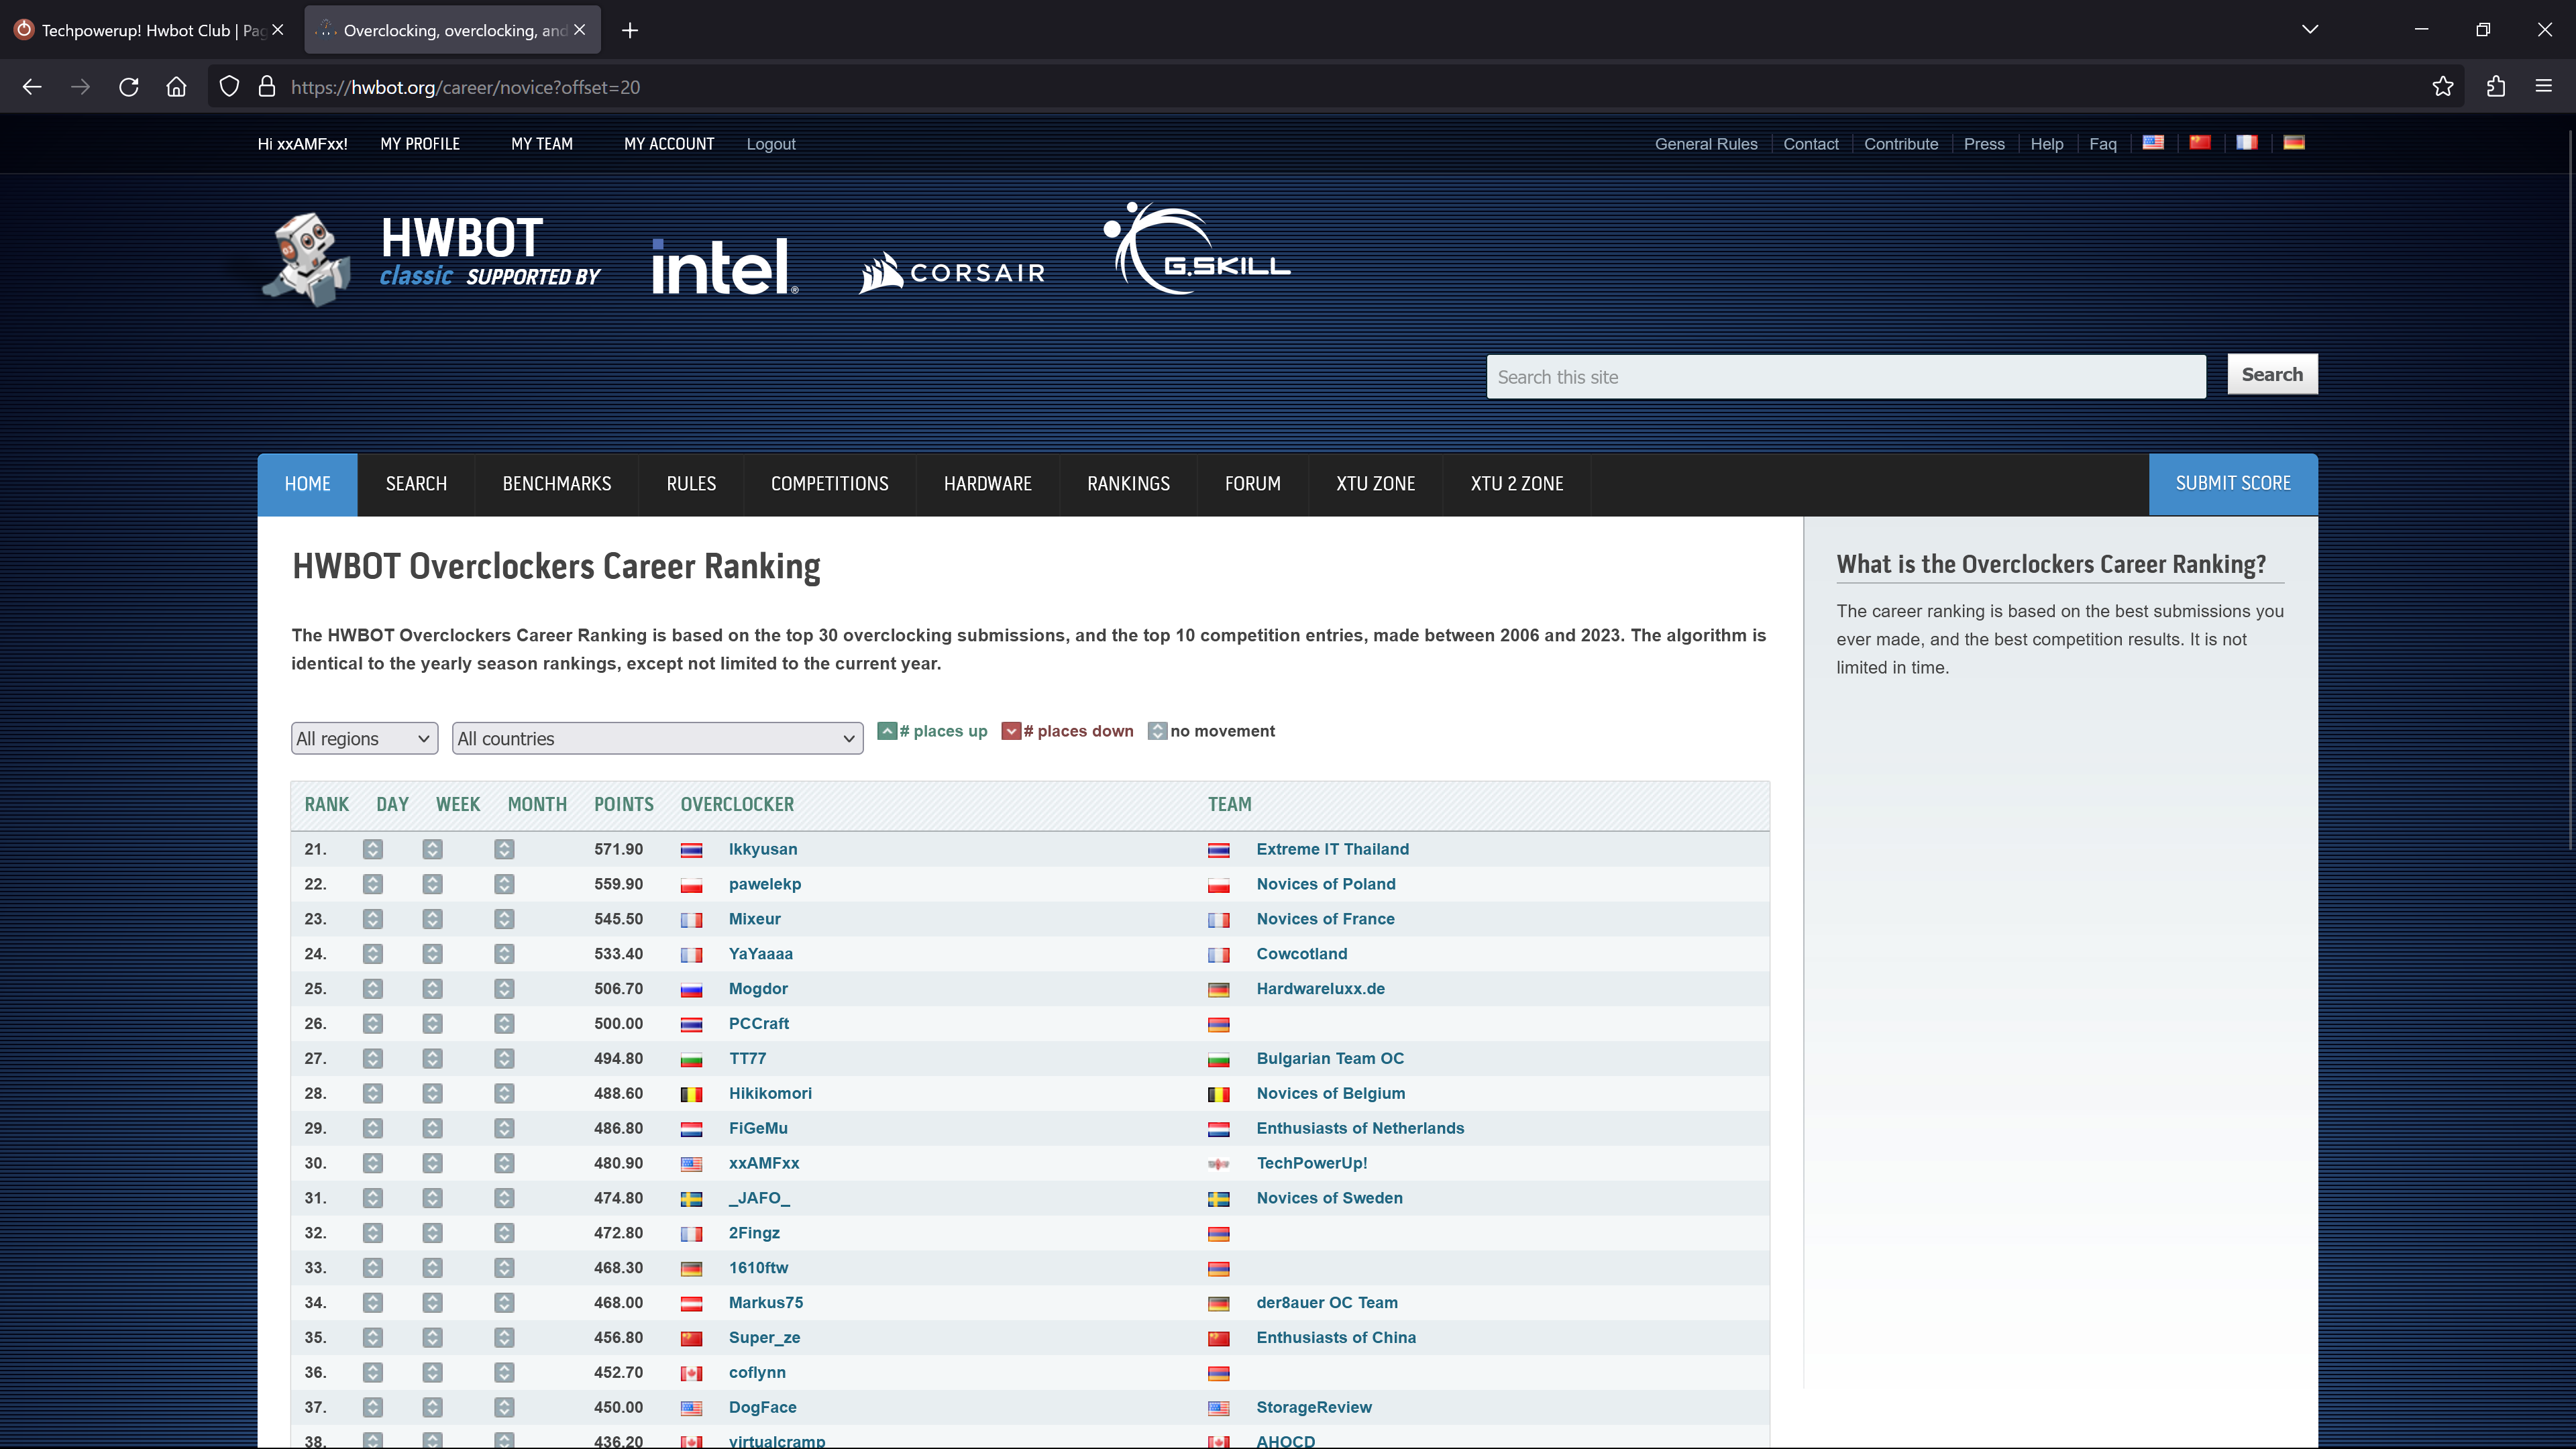This screenshot has height=1449, width=2576.
Task: Click the Belgian flag beside Hikikomori
Action: pyautogui.click(x=691, y=1094)
